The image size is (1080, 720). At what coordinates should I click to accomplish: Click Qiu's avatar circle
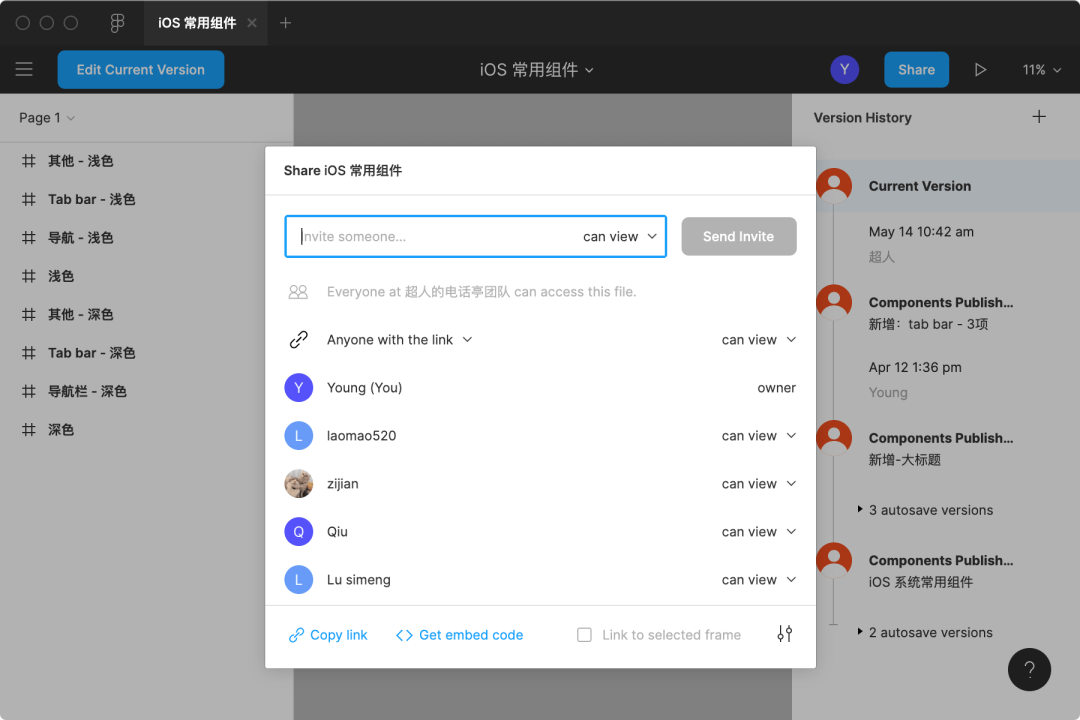(298, 532)
